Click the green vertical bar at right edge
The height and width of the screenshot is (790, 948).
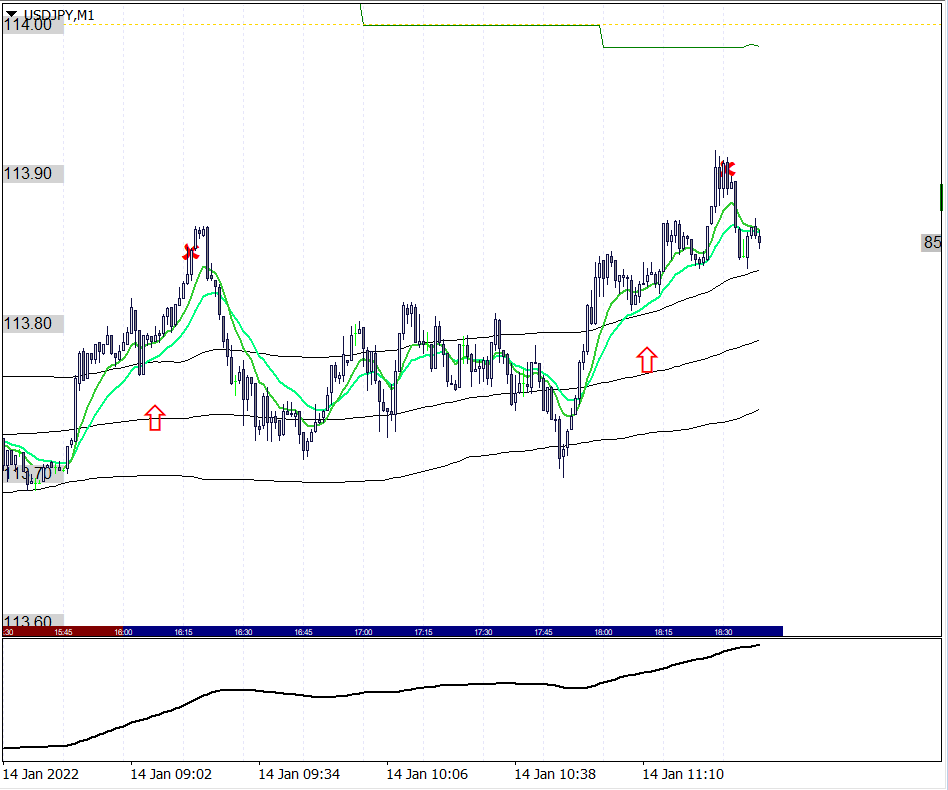point(942,197)
